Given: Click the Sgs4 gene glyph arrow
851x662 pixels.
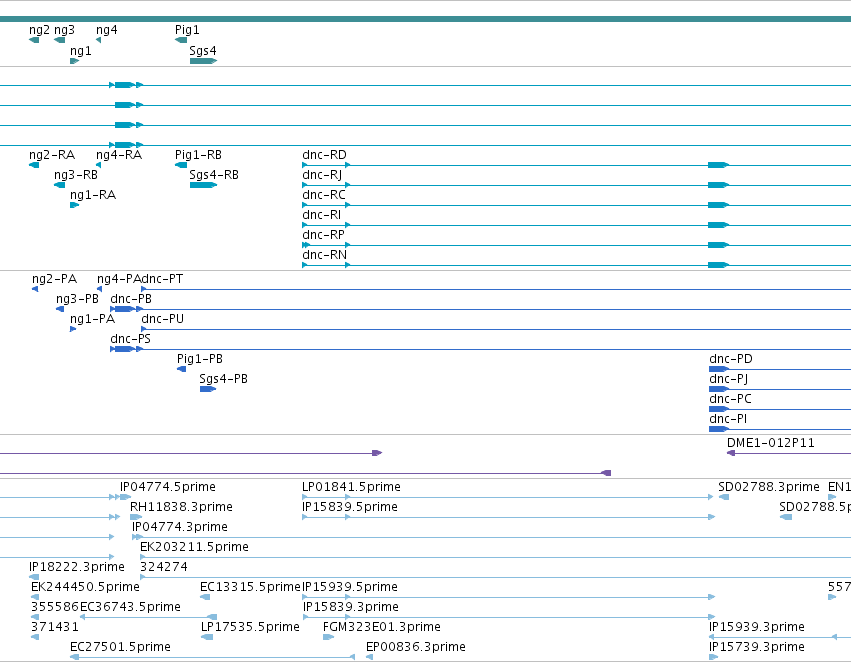Looking at the screenshot, I should [x=203, y=61].
